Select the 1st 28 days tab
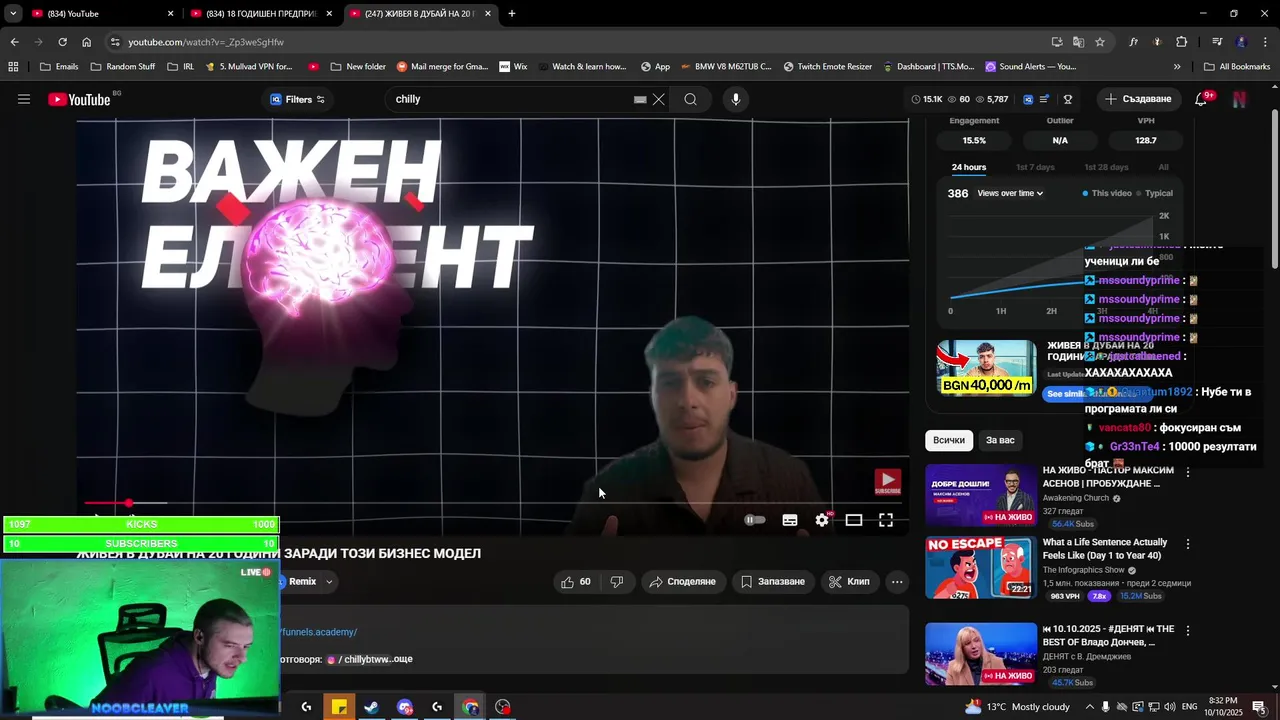This screenshot has height=720, width=1280. (1106, 167)
